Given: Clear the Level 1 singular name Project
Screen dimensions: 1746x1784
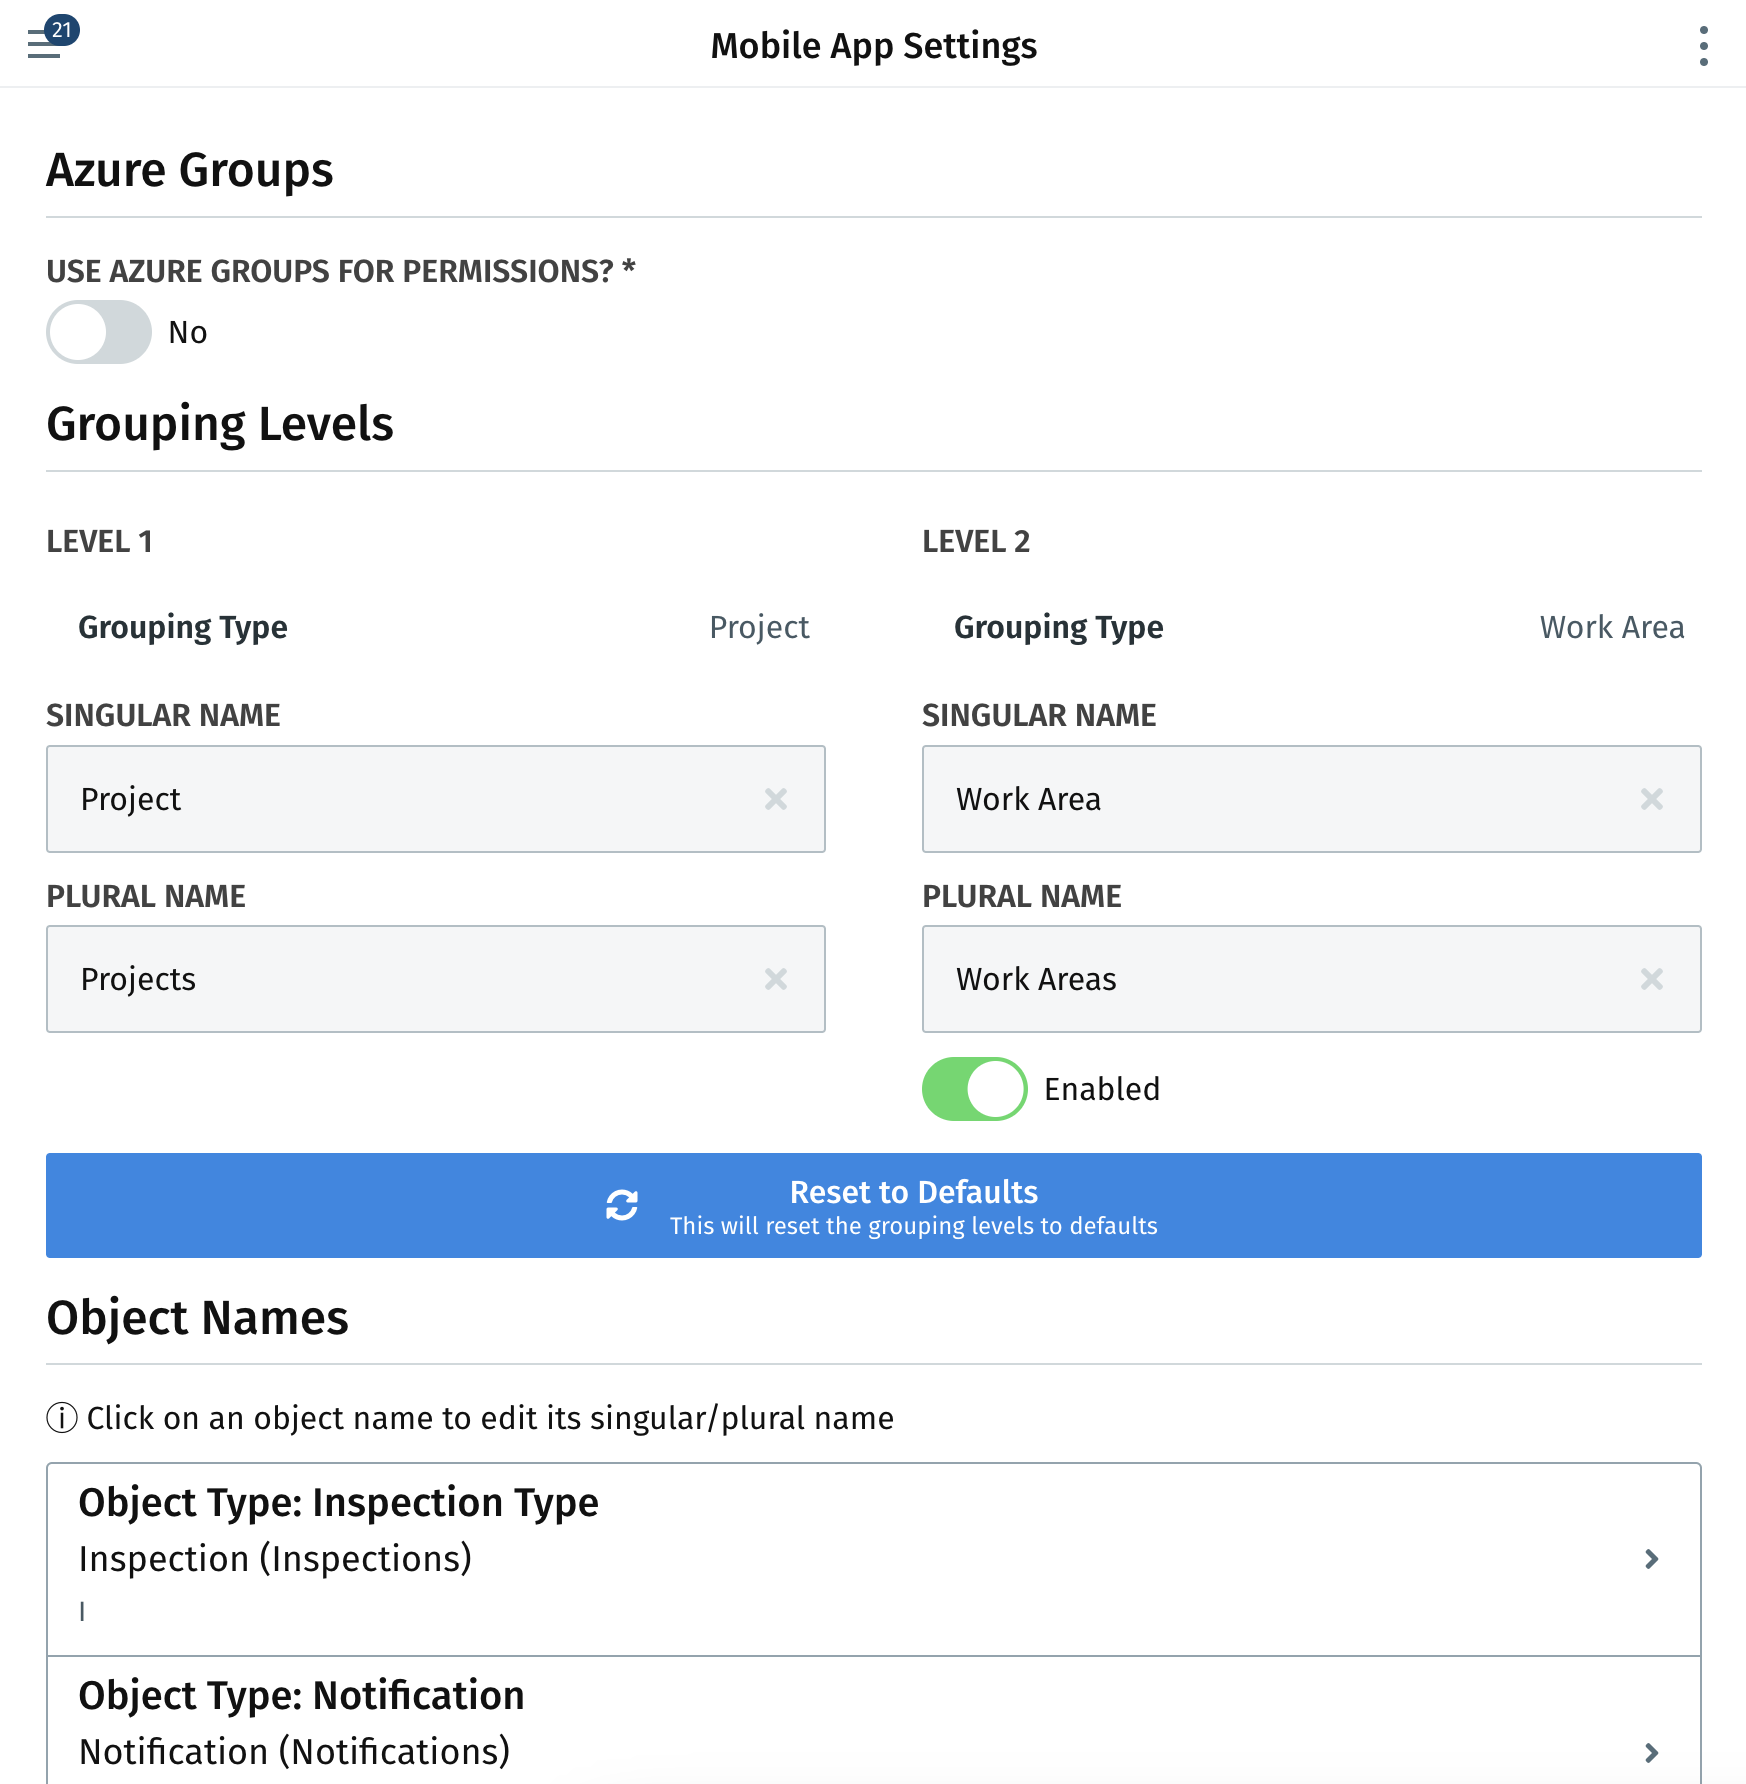Looking at the screenshot, I should pos(776,799).
